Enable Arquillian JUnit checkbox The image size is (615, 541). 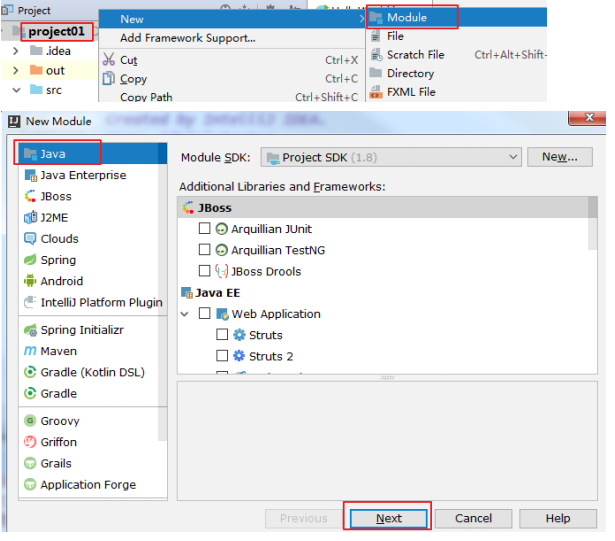tap(205, 228)
